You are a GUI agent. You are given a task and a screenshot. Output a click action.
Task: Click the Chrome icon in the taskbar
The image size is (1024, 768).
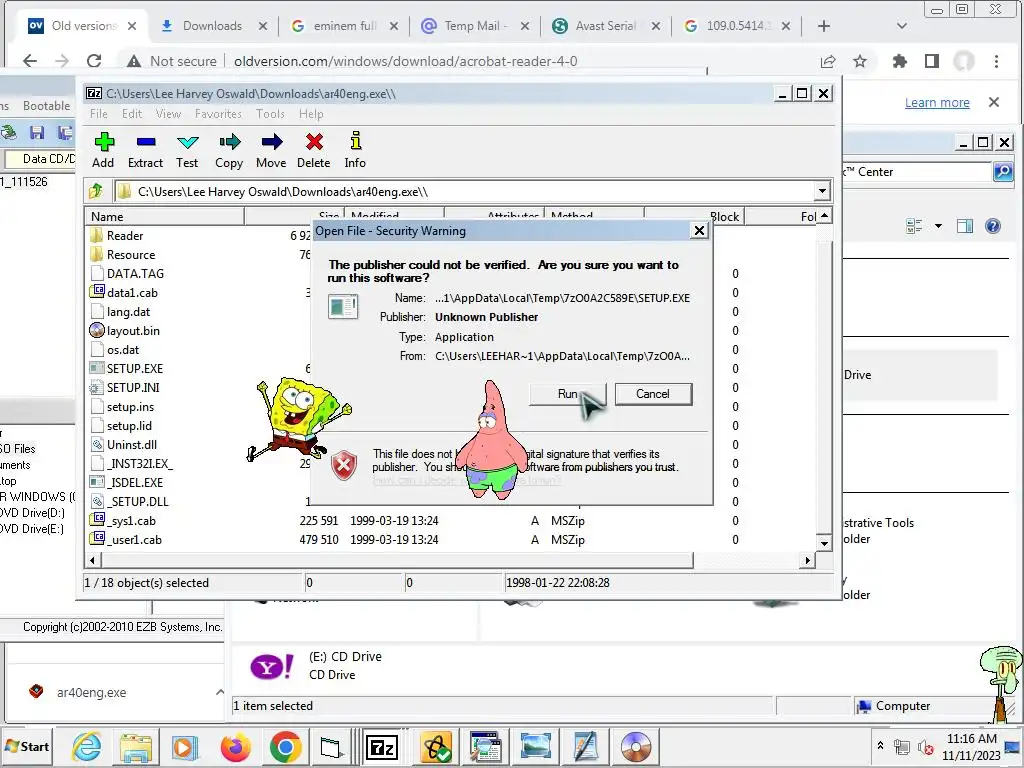[285, 746]
